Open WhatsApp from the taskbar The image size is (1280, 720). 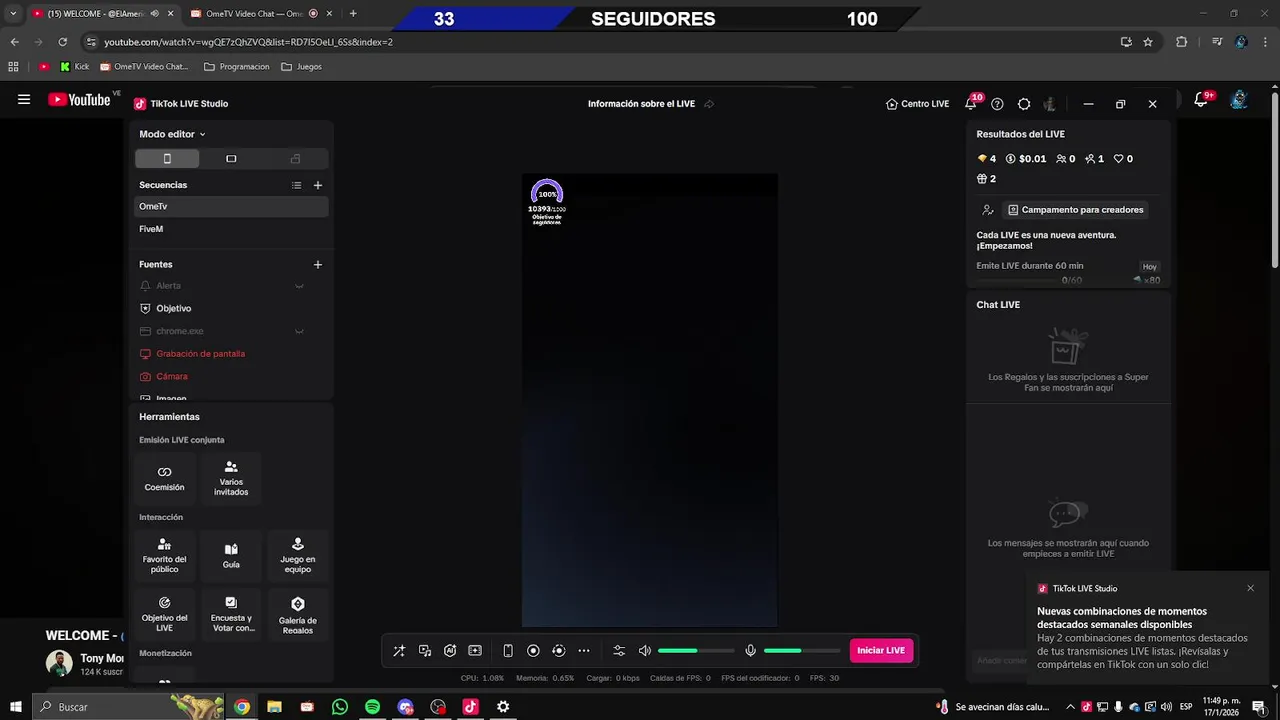tap(340, 707)
